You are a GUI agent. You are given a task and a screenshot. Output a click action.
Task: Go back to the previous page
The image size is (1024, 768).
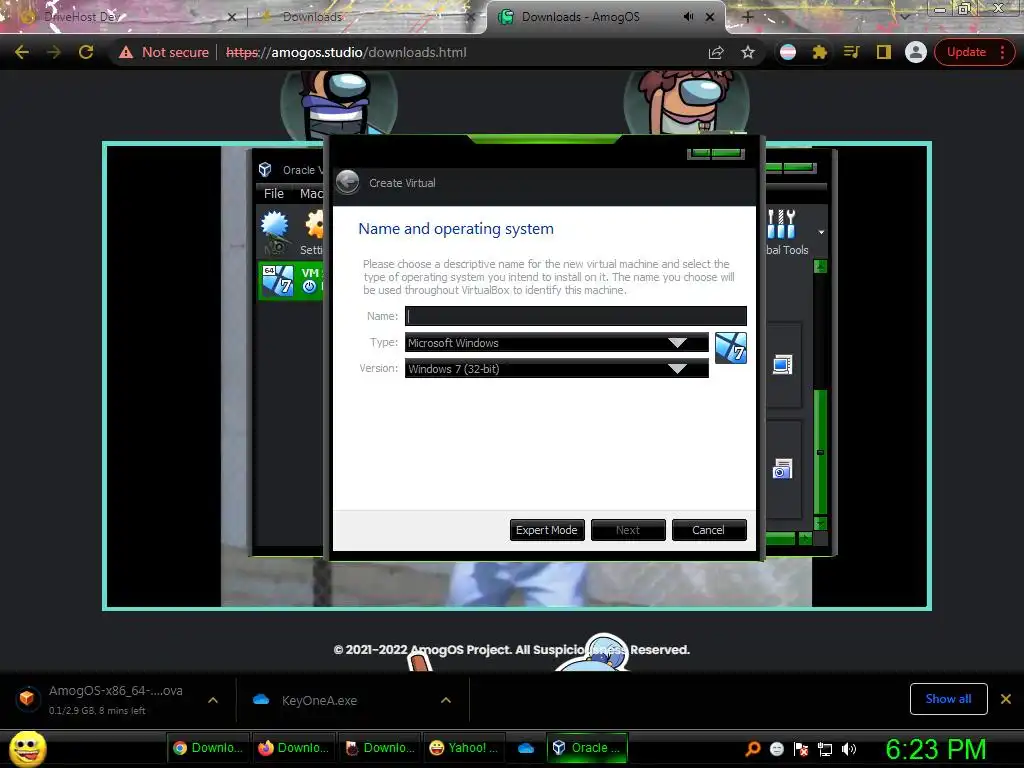(22, 52)
